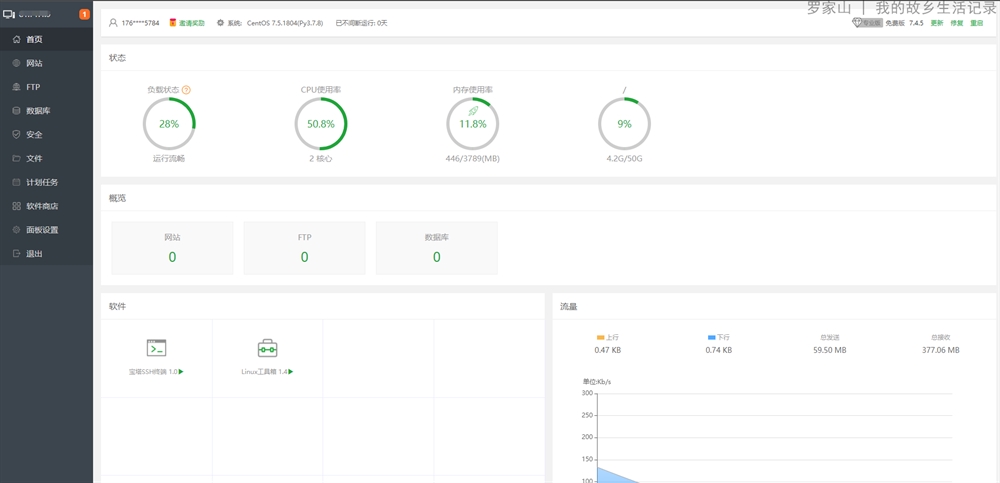Image resolution: width=1000 pixels, height=483 pixels.
Task: Open the 数据库 item in the sidebar
Action: pos(46,111)
